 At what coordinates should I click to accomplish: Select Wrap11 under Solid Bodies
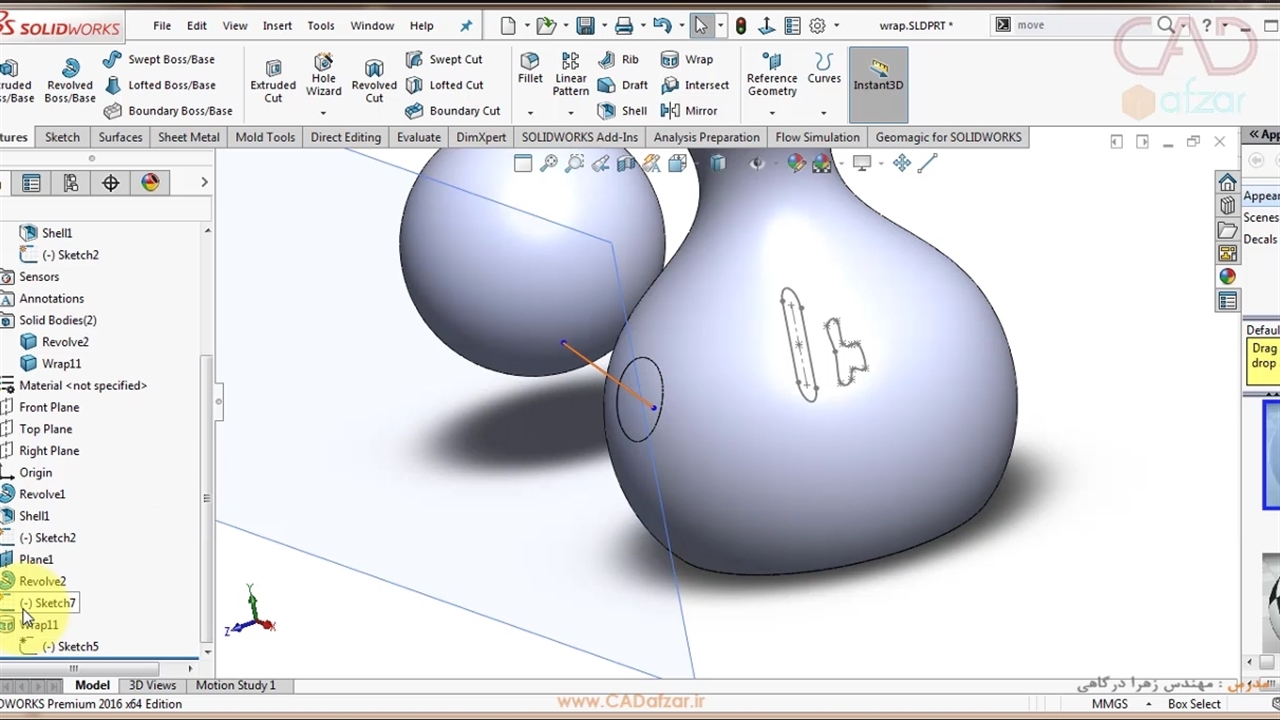pos(61,364)
